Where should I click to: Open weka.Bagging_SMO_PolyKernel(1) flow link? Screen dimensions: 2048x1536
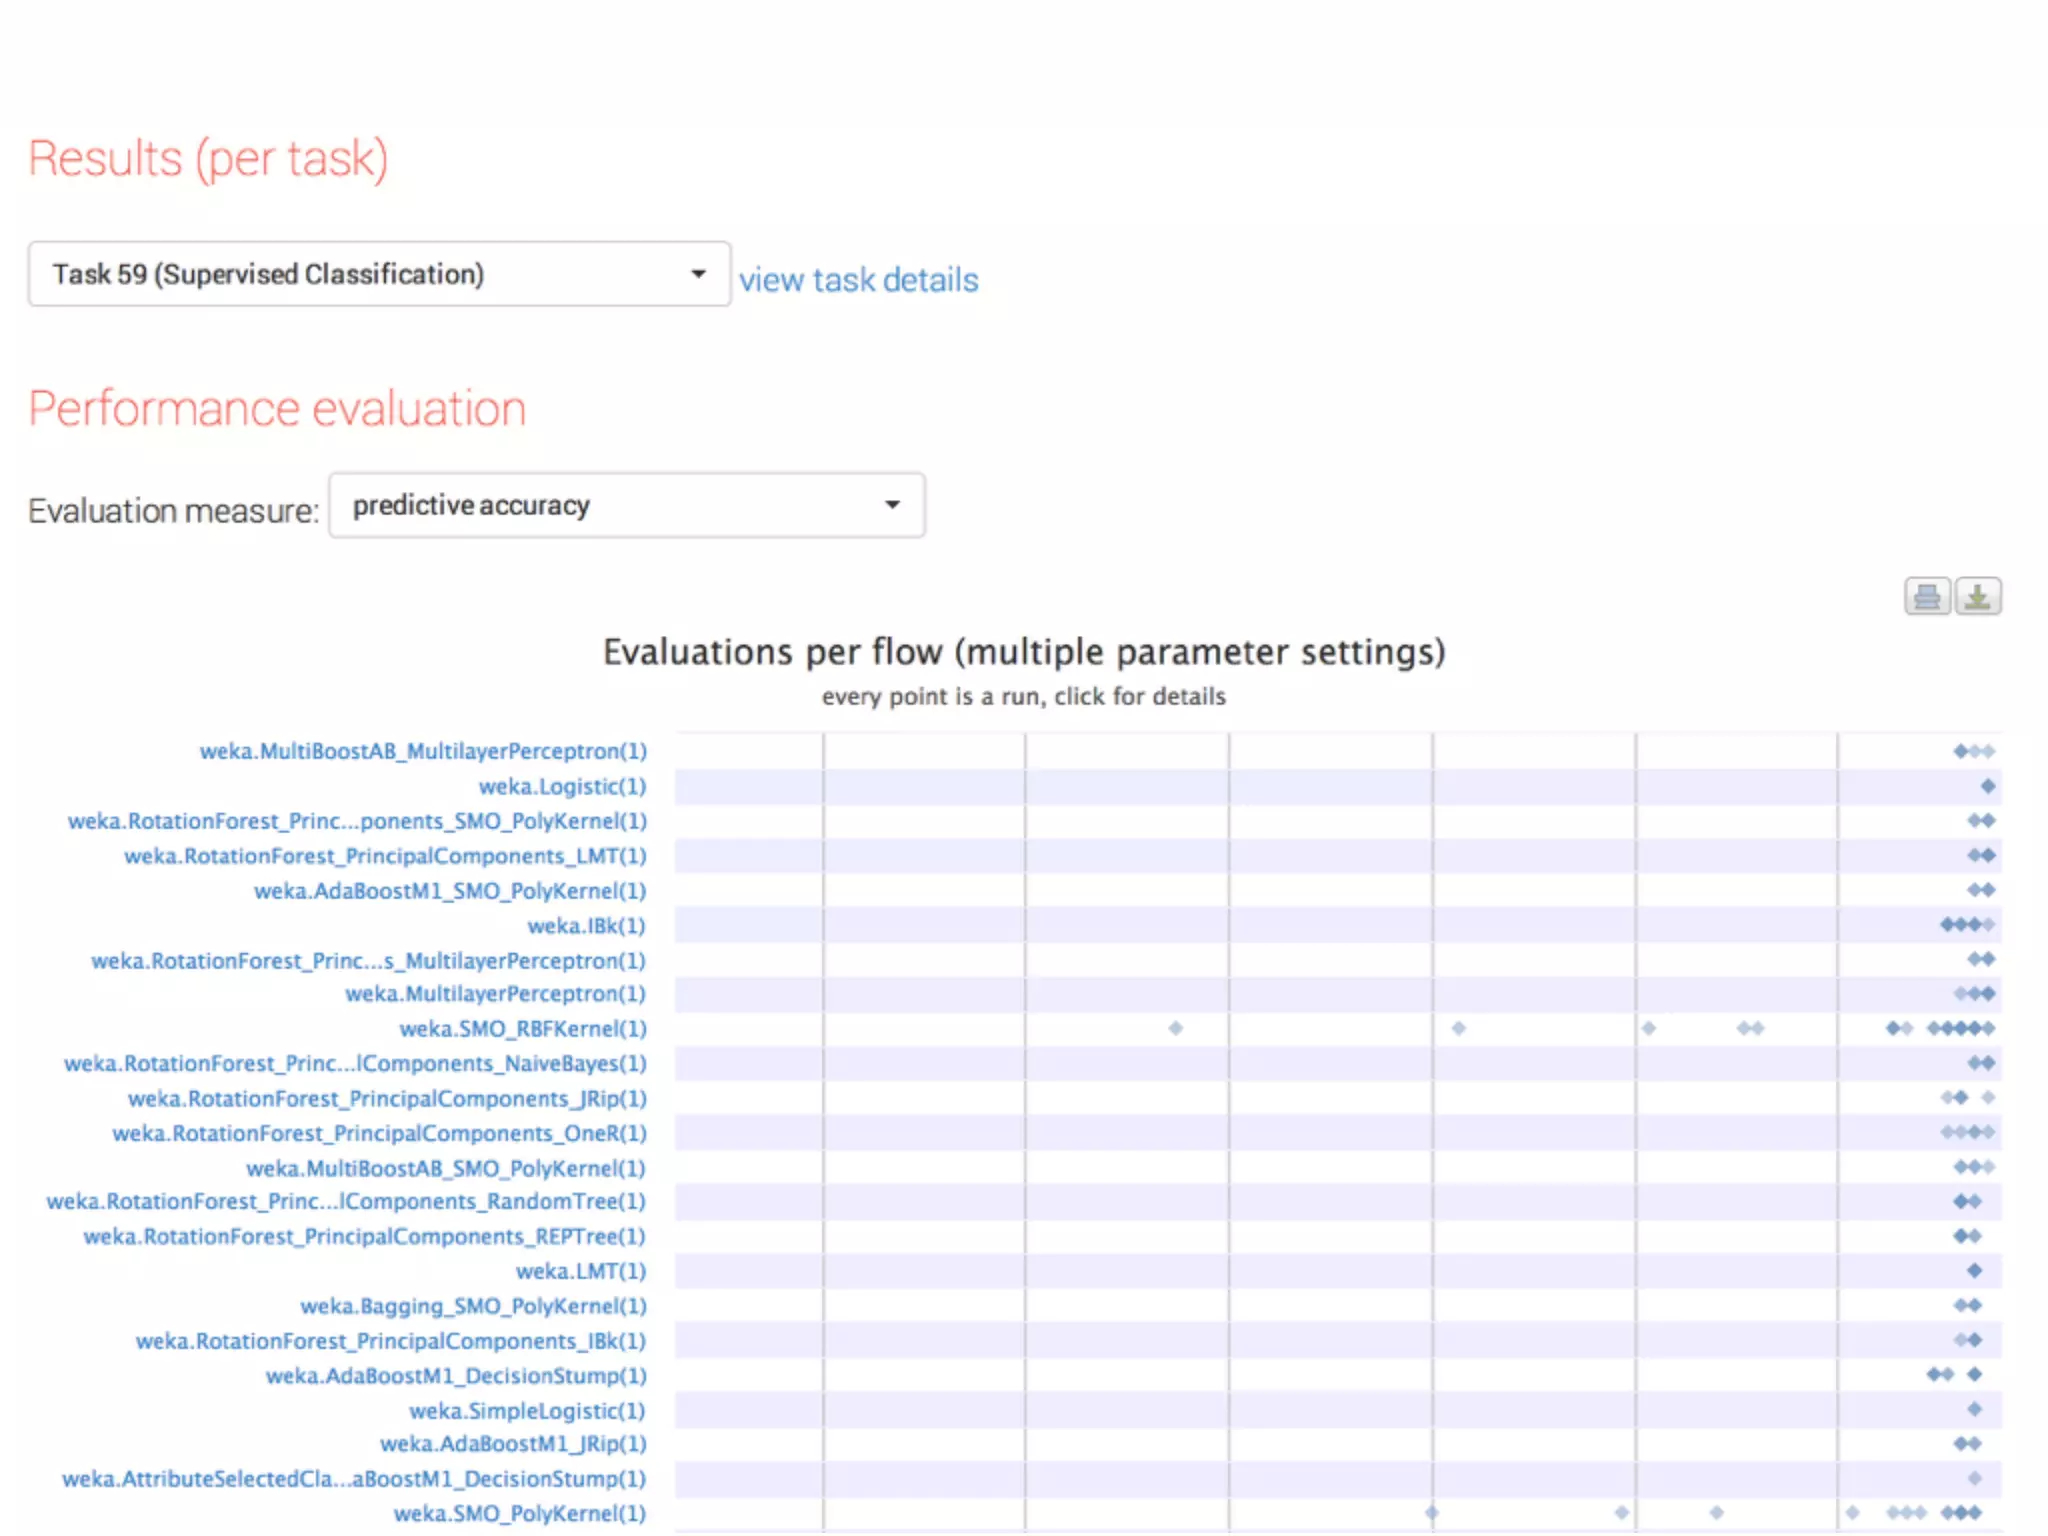click(473, 1306)
